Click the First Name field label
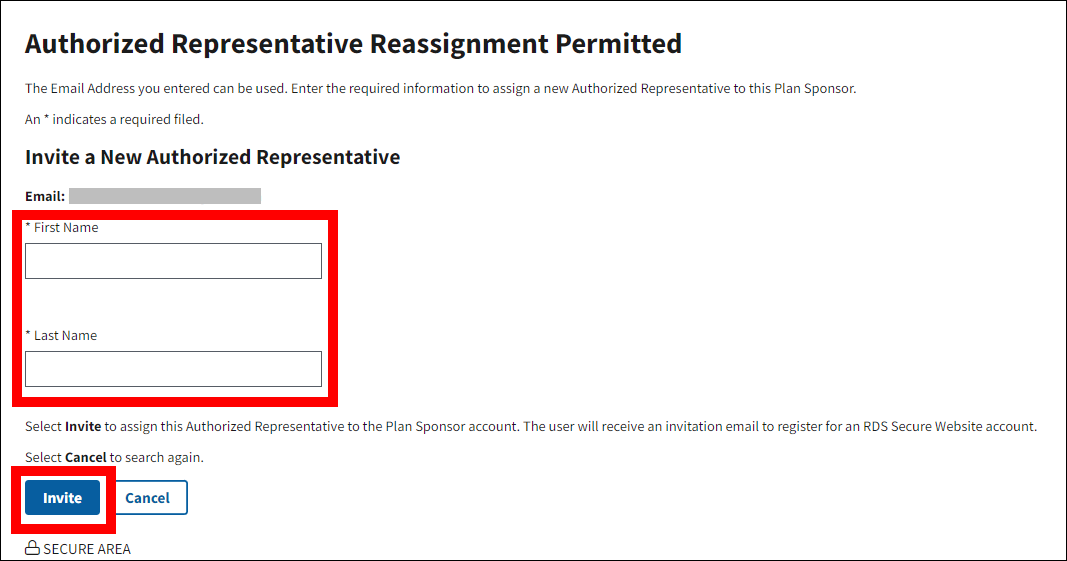The image size is (1067, 561). click(66, 228)
